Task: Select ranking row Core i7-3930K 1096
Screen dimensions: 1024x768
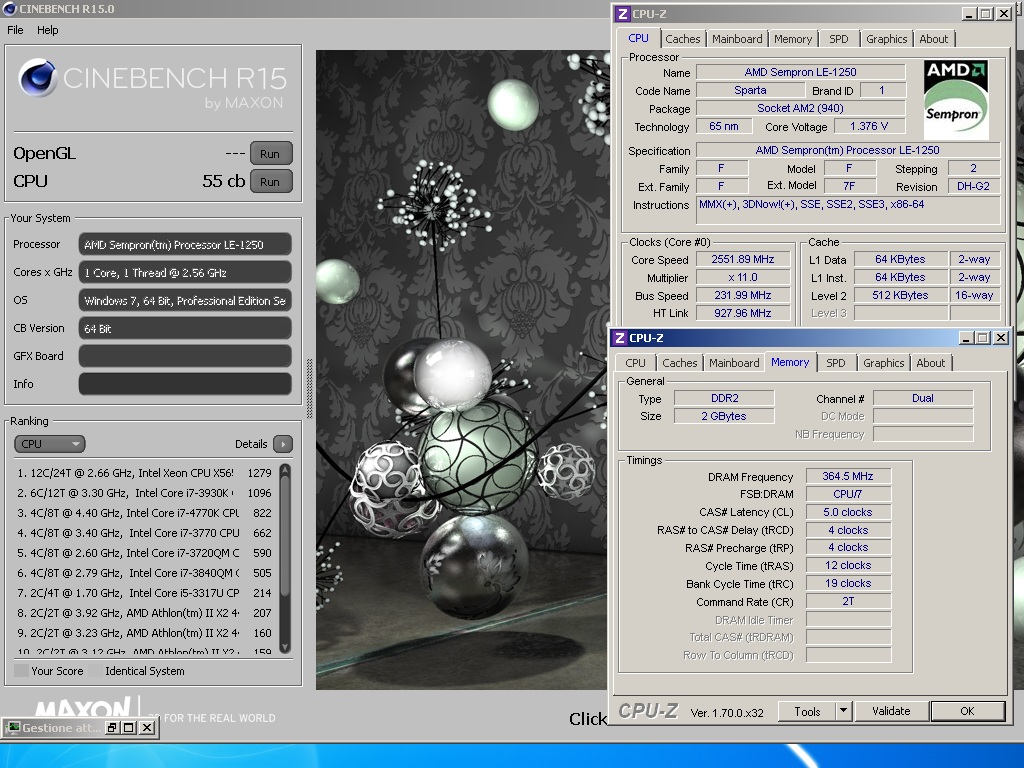Action: [145, 493]
